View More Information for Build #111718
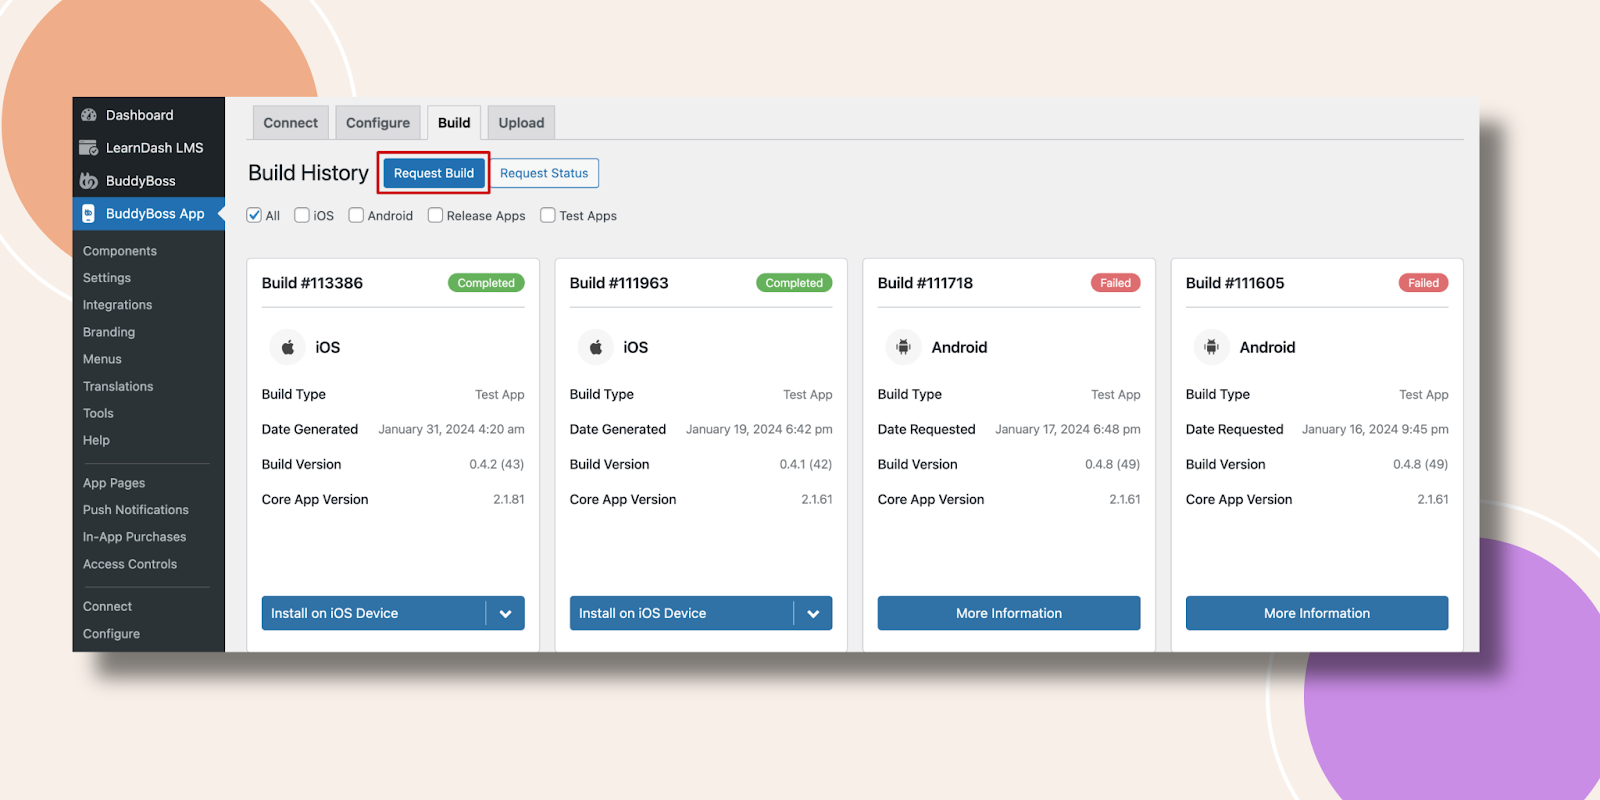 tap(1009, 613)
